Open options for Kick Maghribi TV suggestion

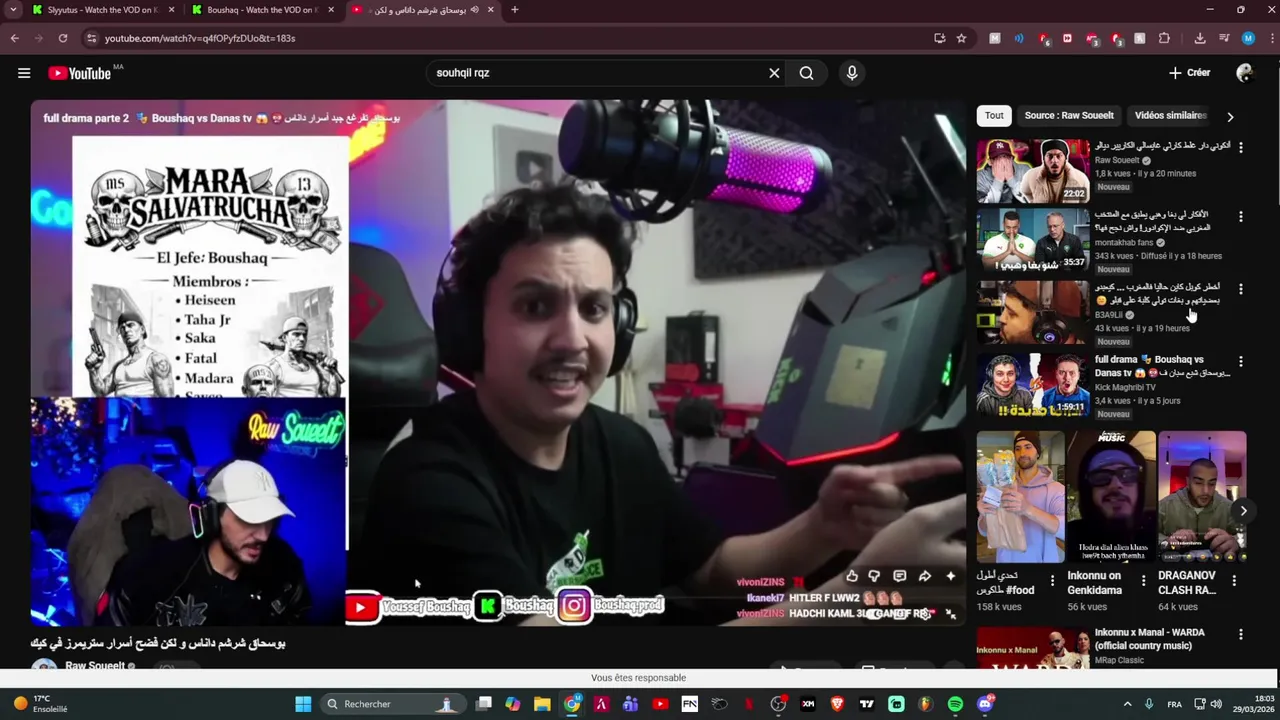(1241, 361)
